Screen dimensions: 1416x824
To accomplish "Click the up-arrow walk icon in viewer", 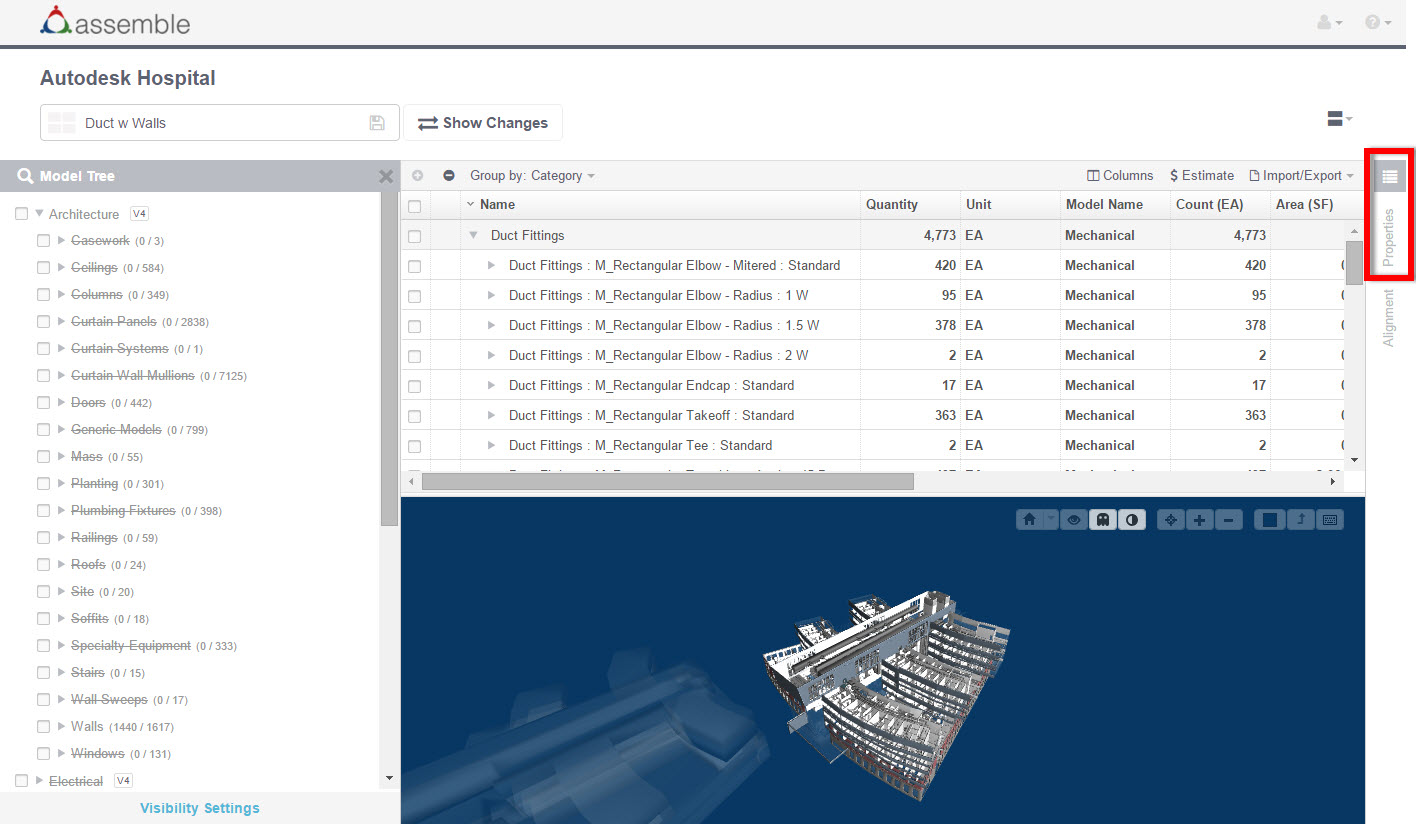I will (x=1300, y=520).
